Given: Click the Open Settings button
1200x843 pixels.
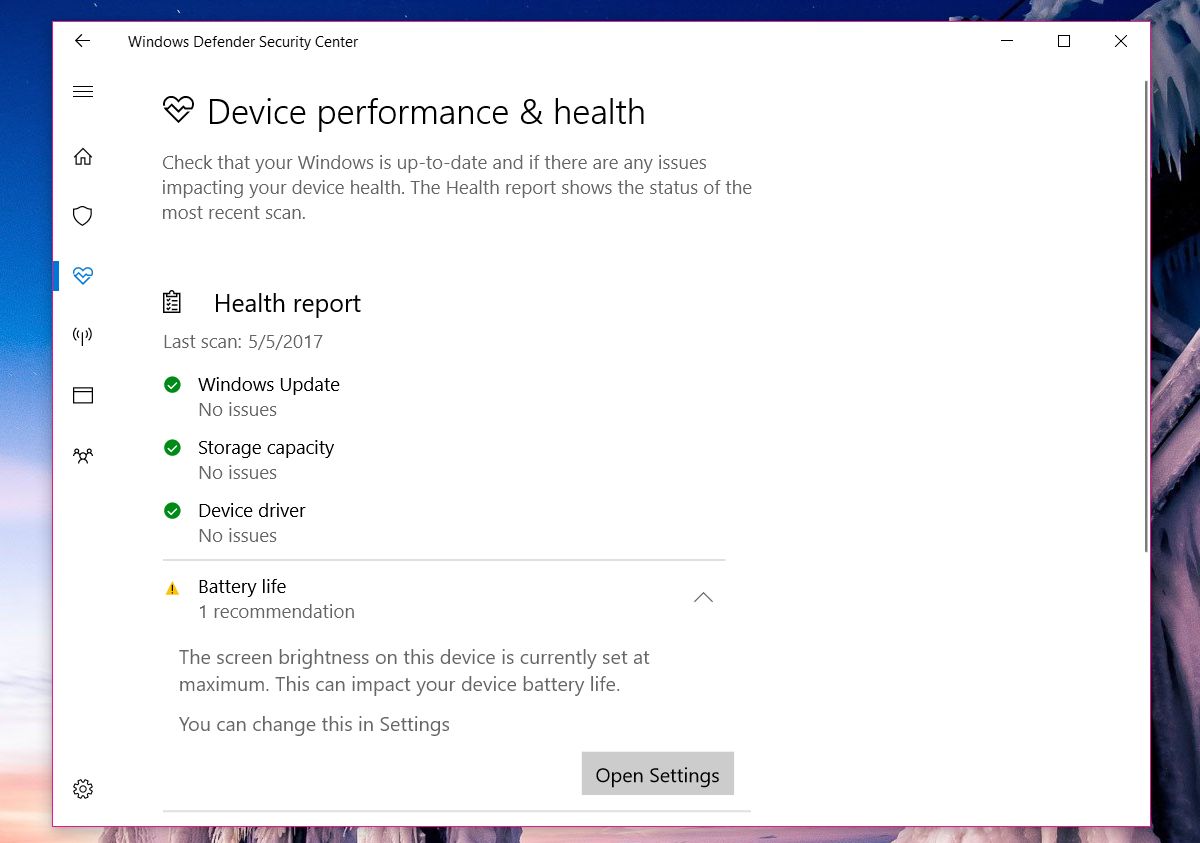Looking at the screenshot, I should pyautogui.click(x=657, y=774).
